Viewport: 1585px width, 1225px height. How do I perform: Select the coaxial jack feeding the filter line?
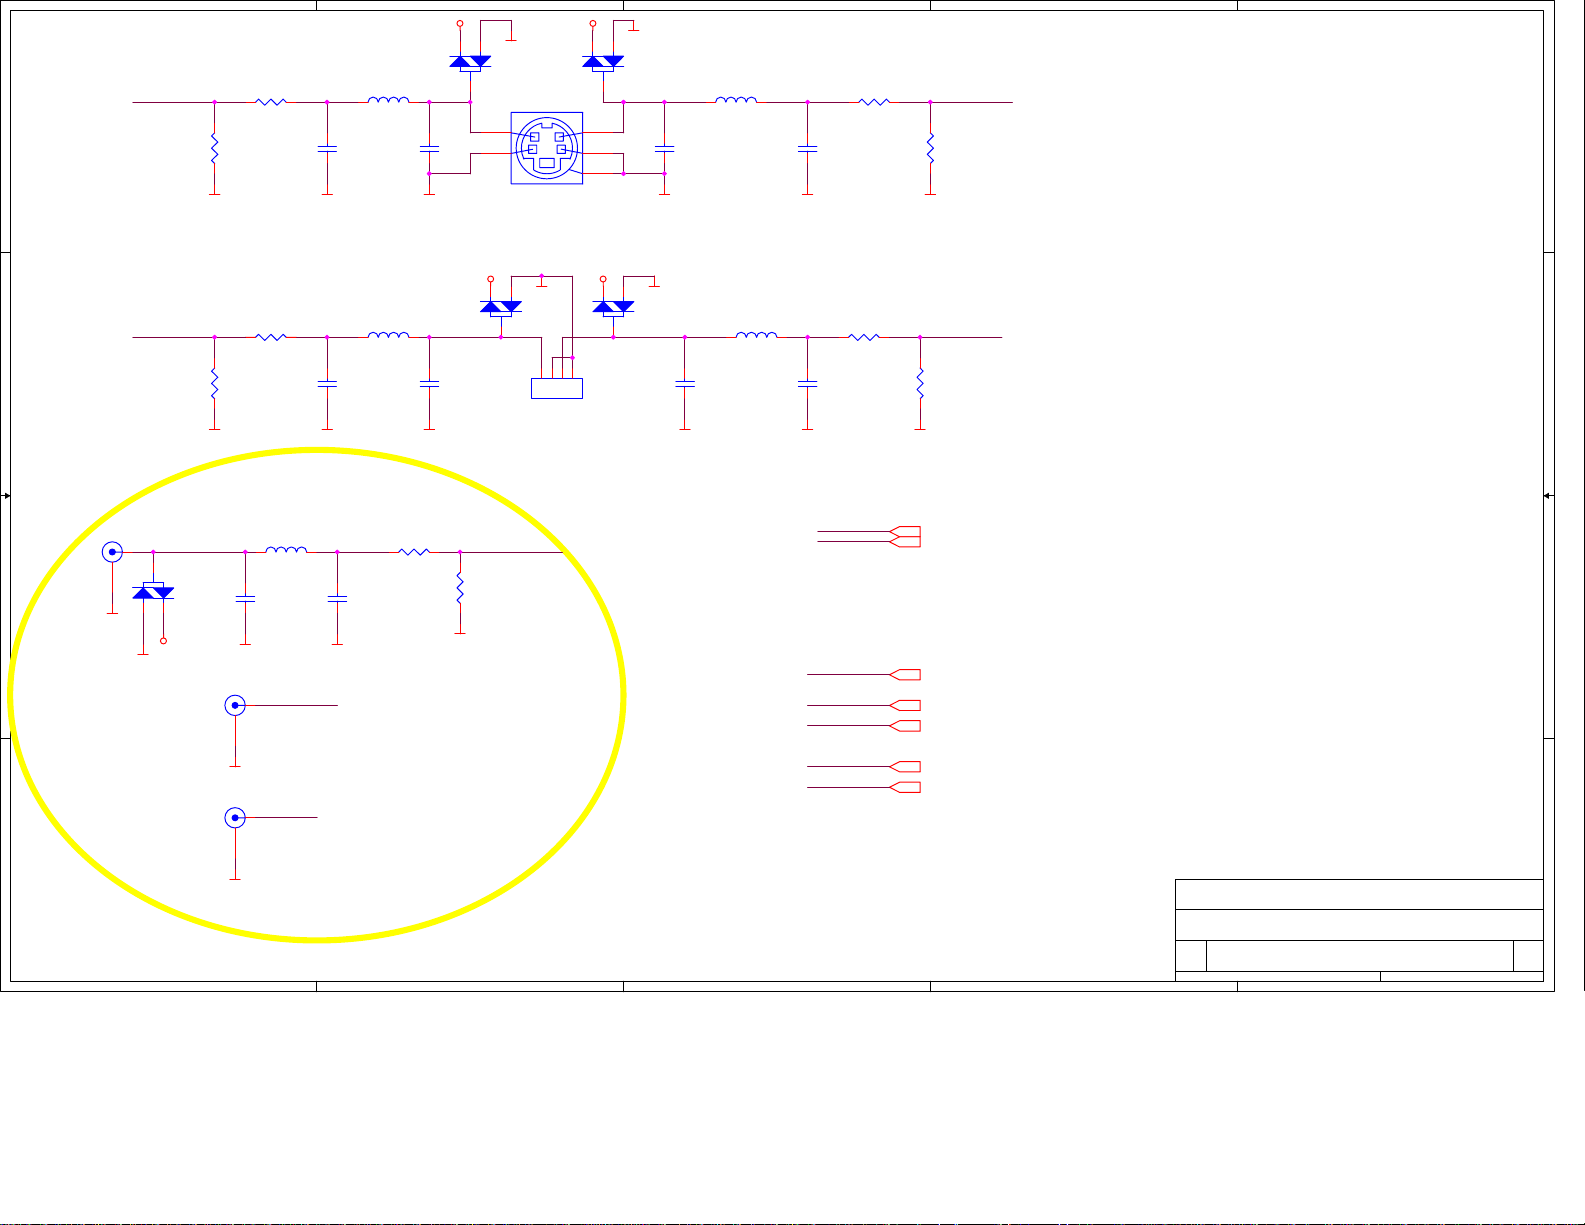tap(113, 552)
